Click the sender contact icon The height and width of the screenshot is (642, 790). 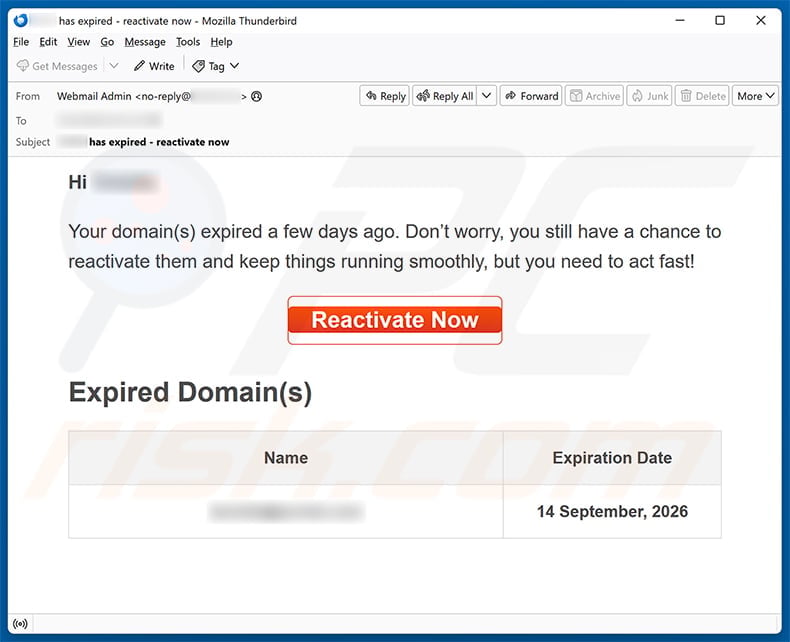256,96
